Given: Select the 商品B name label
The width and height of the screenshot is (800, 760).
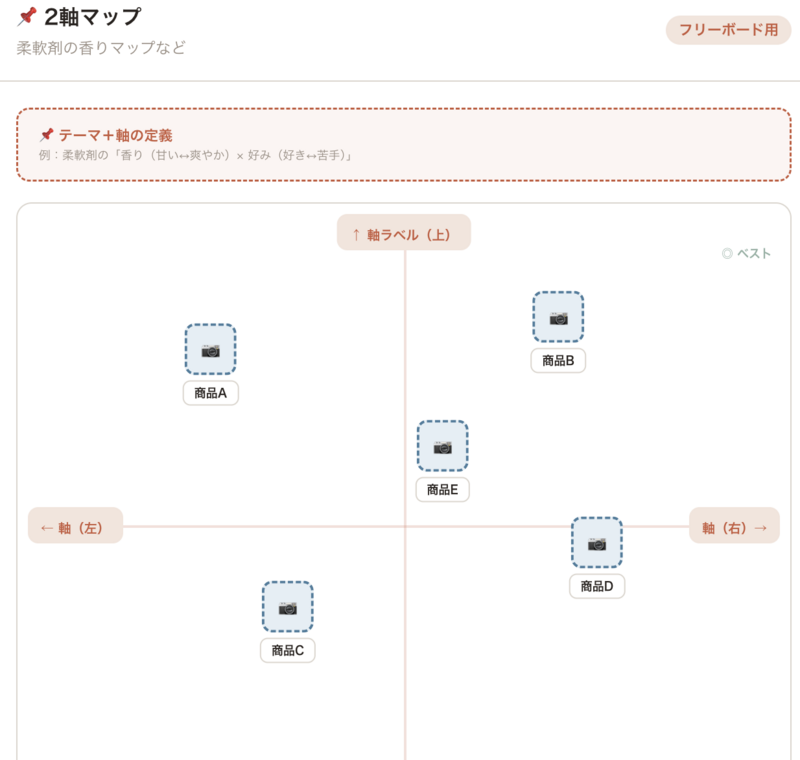Looking at the screenshot, I should pos(557,361).
